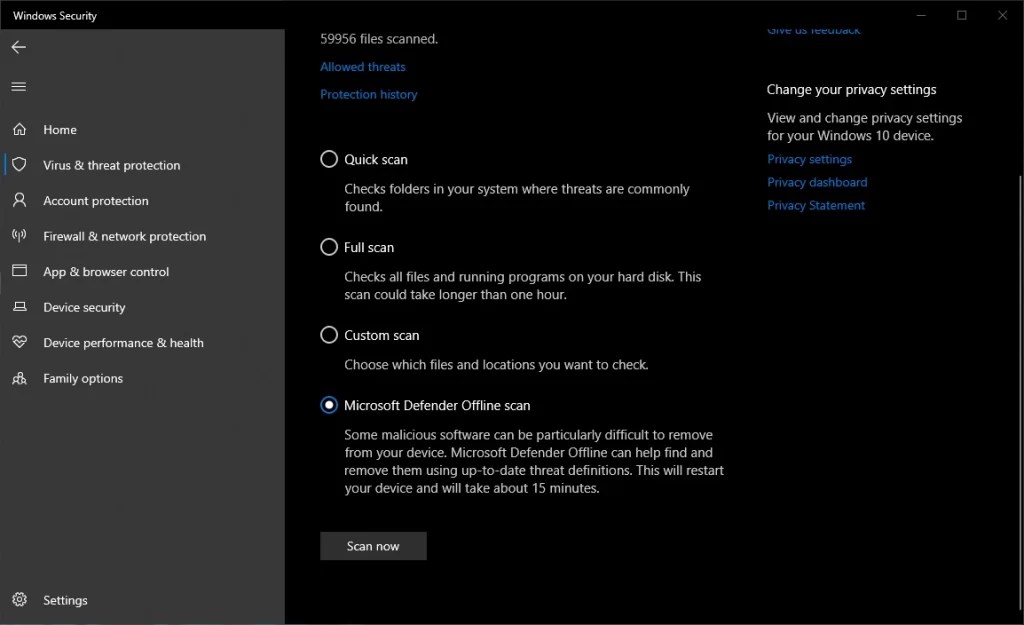Select Microsoft Defender Offline scan
The image size is (1024, 625).
click(329, 404)
